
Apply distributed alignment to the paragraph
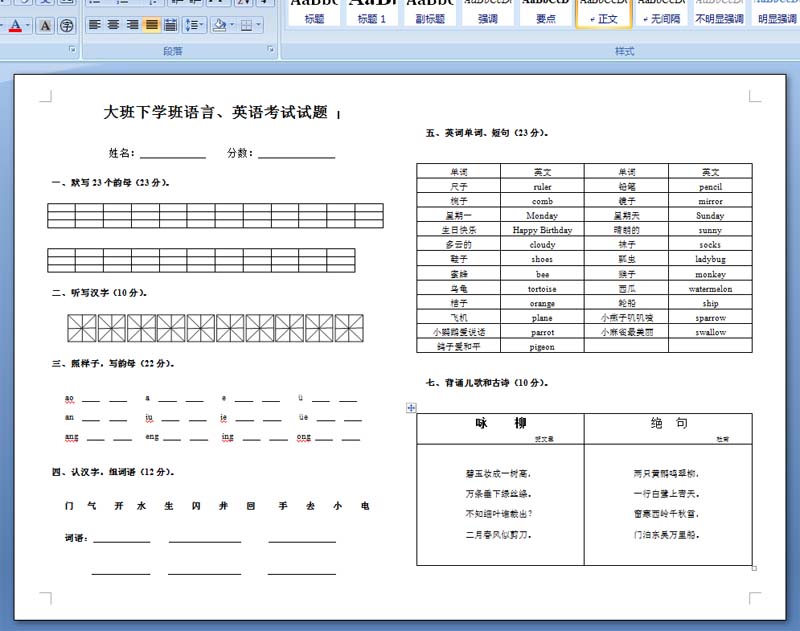tap(170, 24)
